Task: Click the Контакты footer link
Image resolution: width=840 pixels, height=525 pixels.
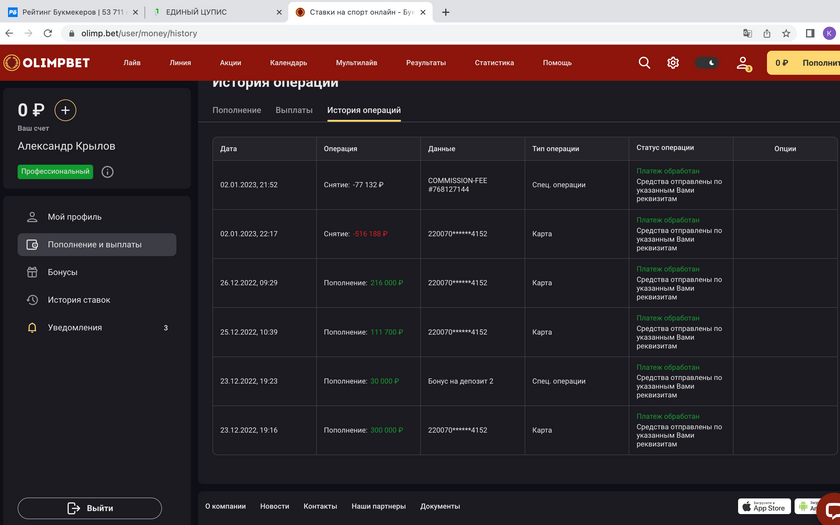Action: coord(320,506)
